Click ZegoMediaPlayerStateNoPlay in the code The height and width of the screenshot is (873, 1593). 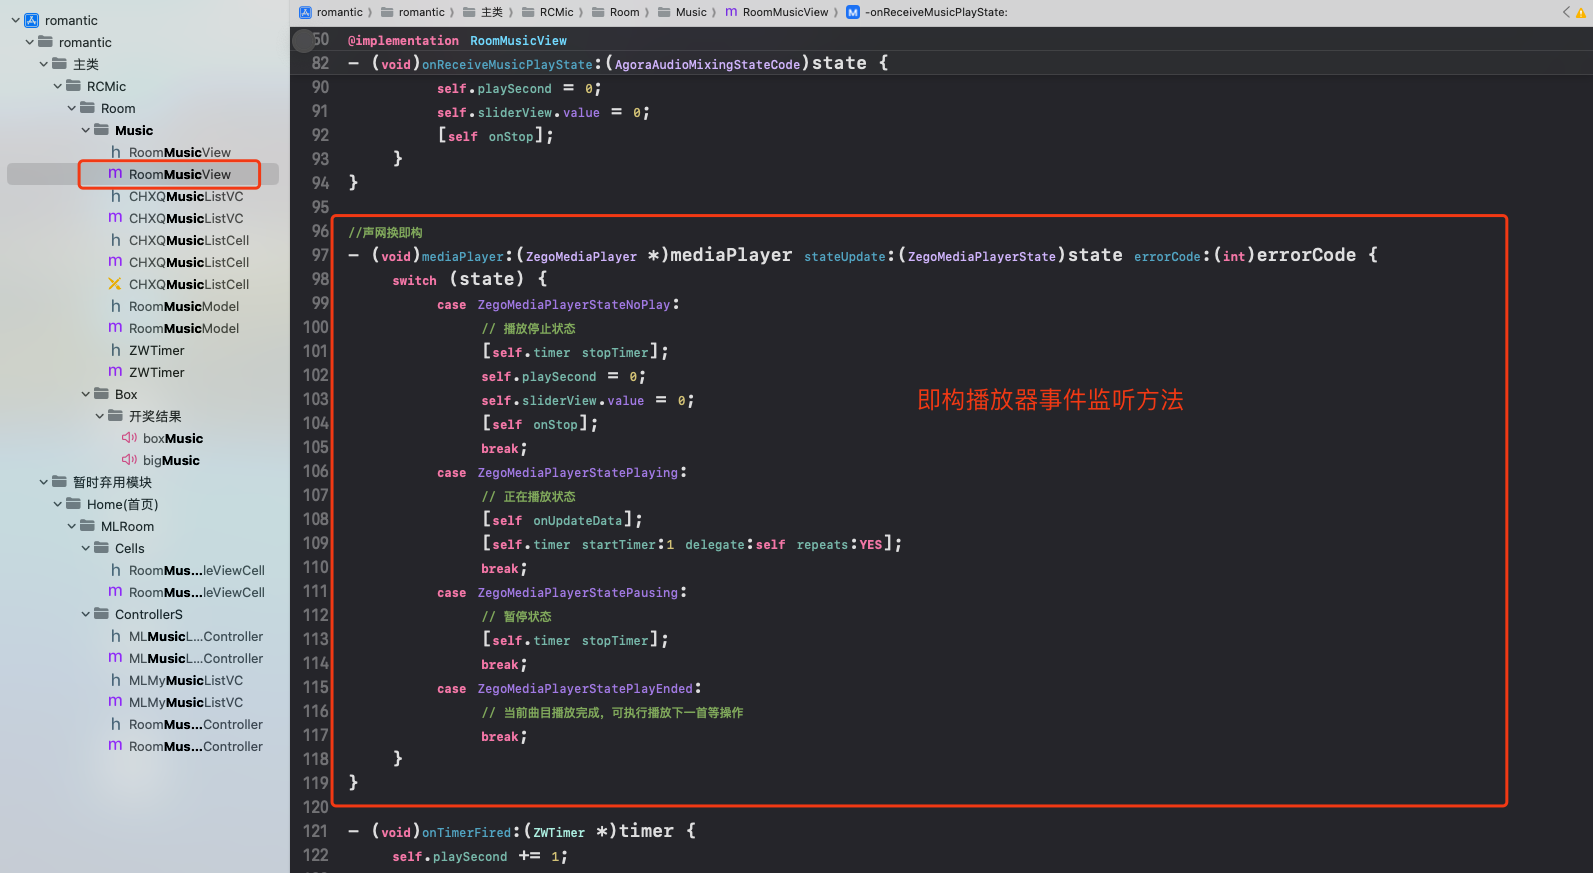(x=574, y=305)
